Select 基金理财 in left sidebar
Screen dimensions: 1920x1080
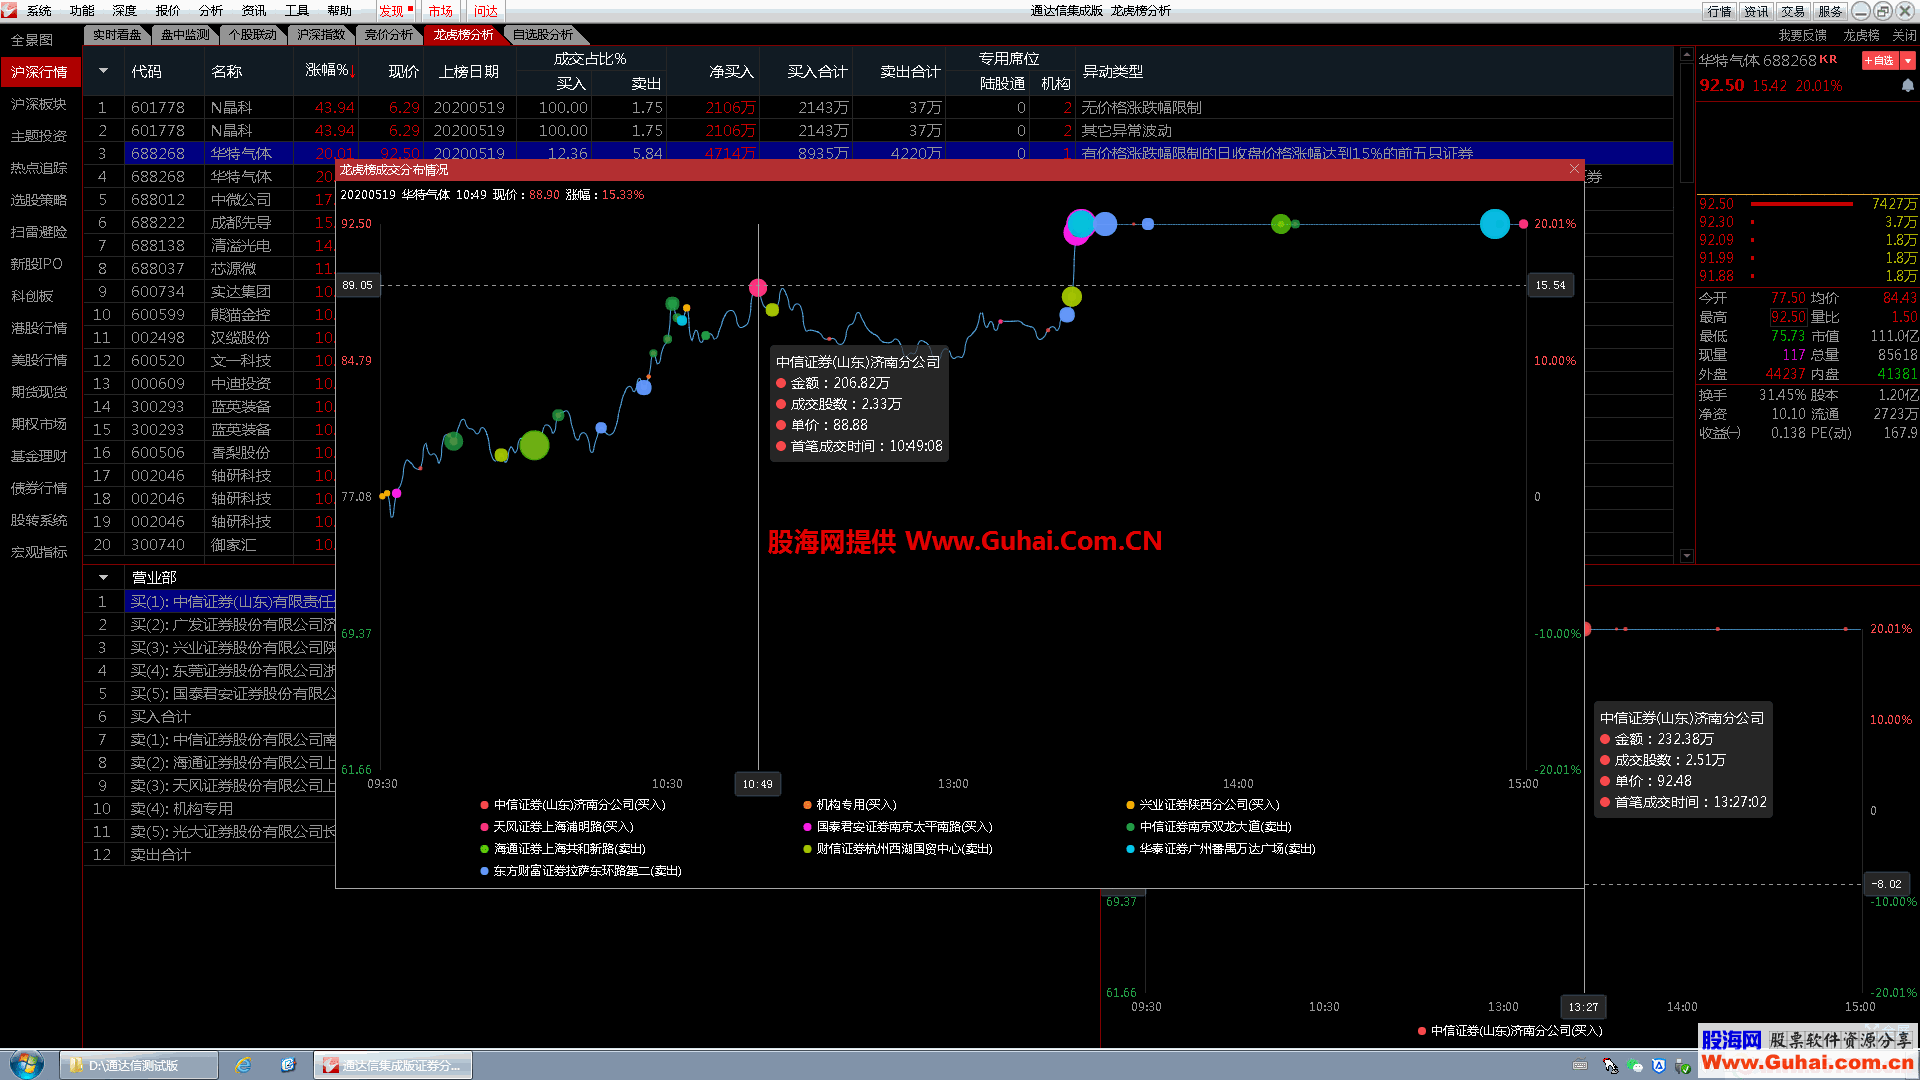[x=39, y=456]
